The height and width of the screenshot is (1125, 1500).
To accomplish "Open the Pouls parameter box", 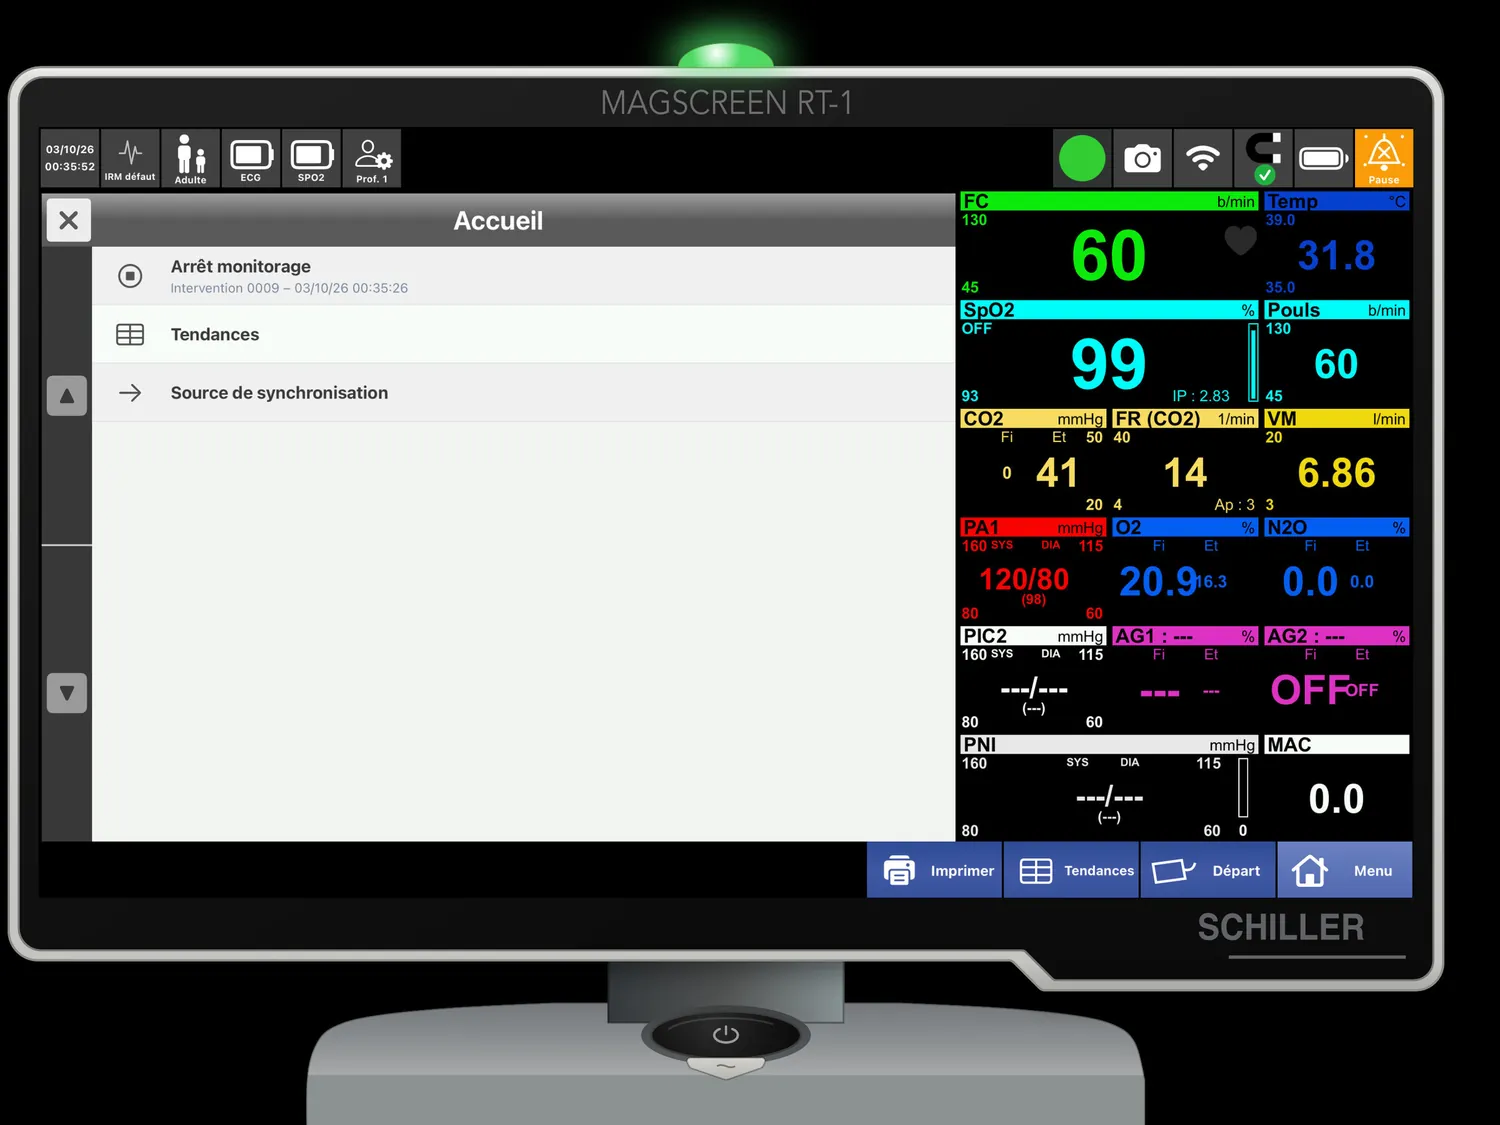I will click(1337, 353).
